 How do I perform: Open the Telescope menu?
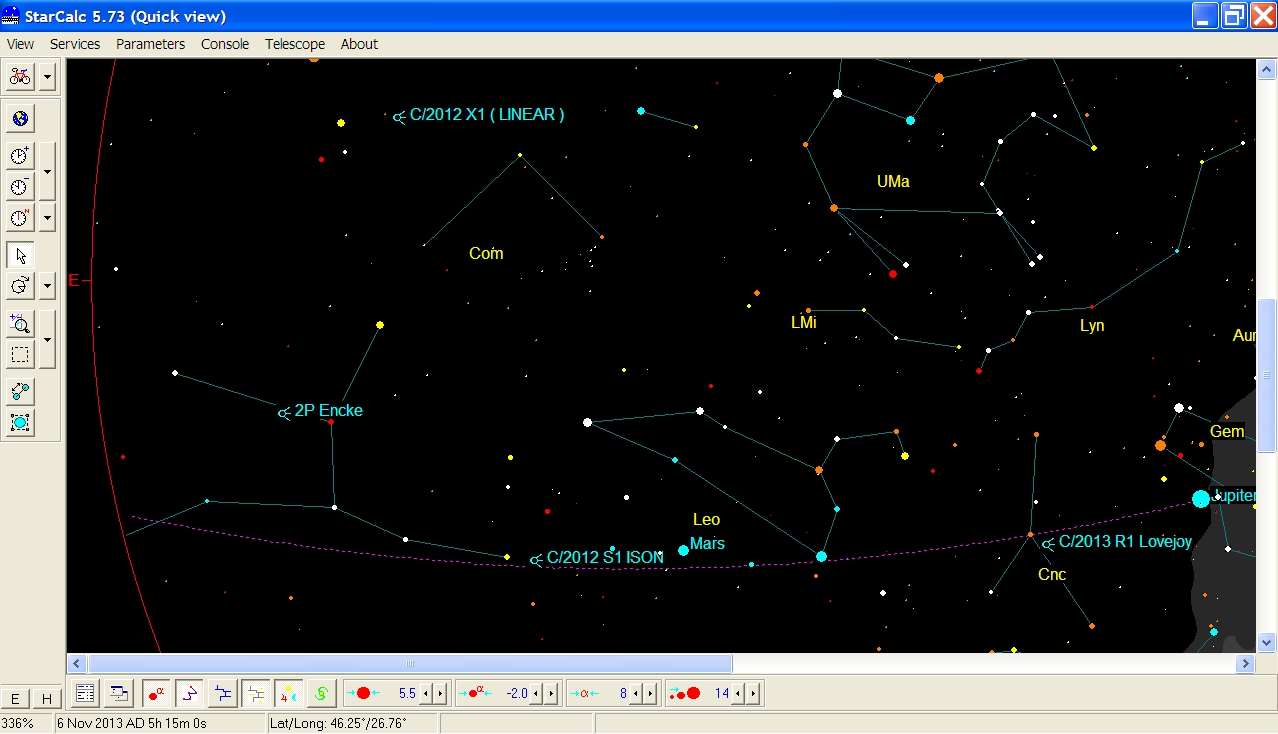295,44
